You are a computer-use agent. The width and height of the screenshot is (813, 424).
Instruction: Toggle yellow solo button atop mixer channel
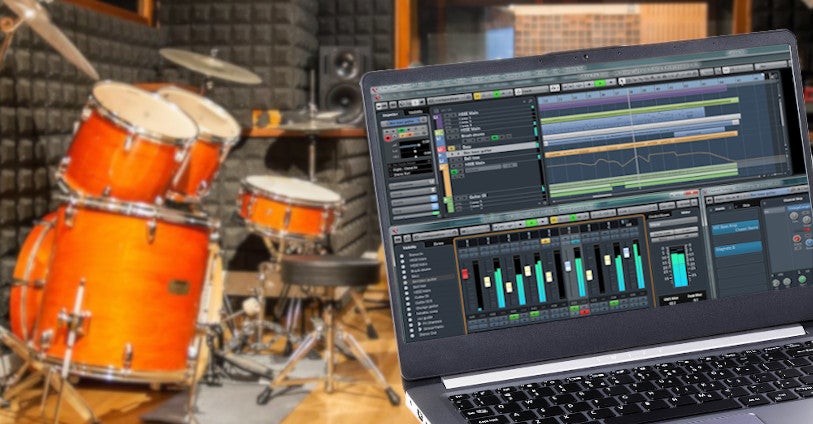(545, 241)
